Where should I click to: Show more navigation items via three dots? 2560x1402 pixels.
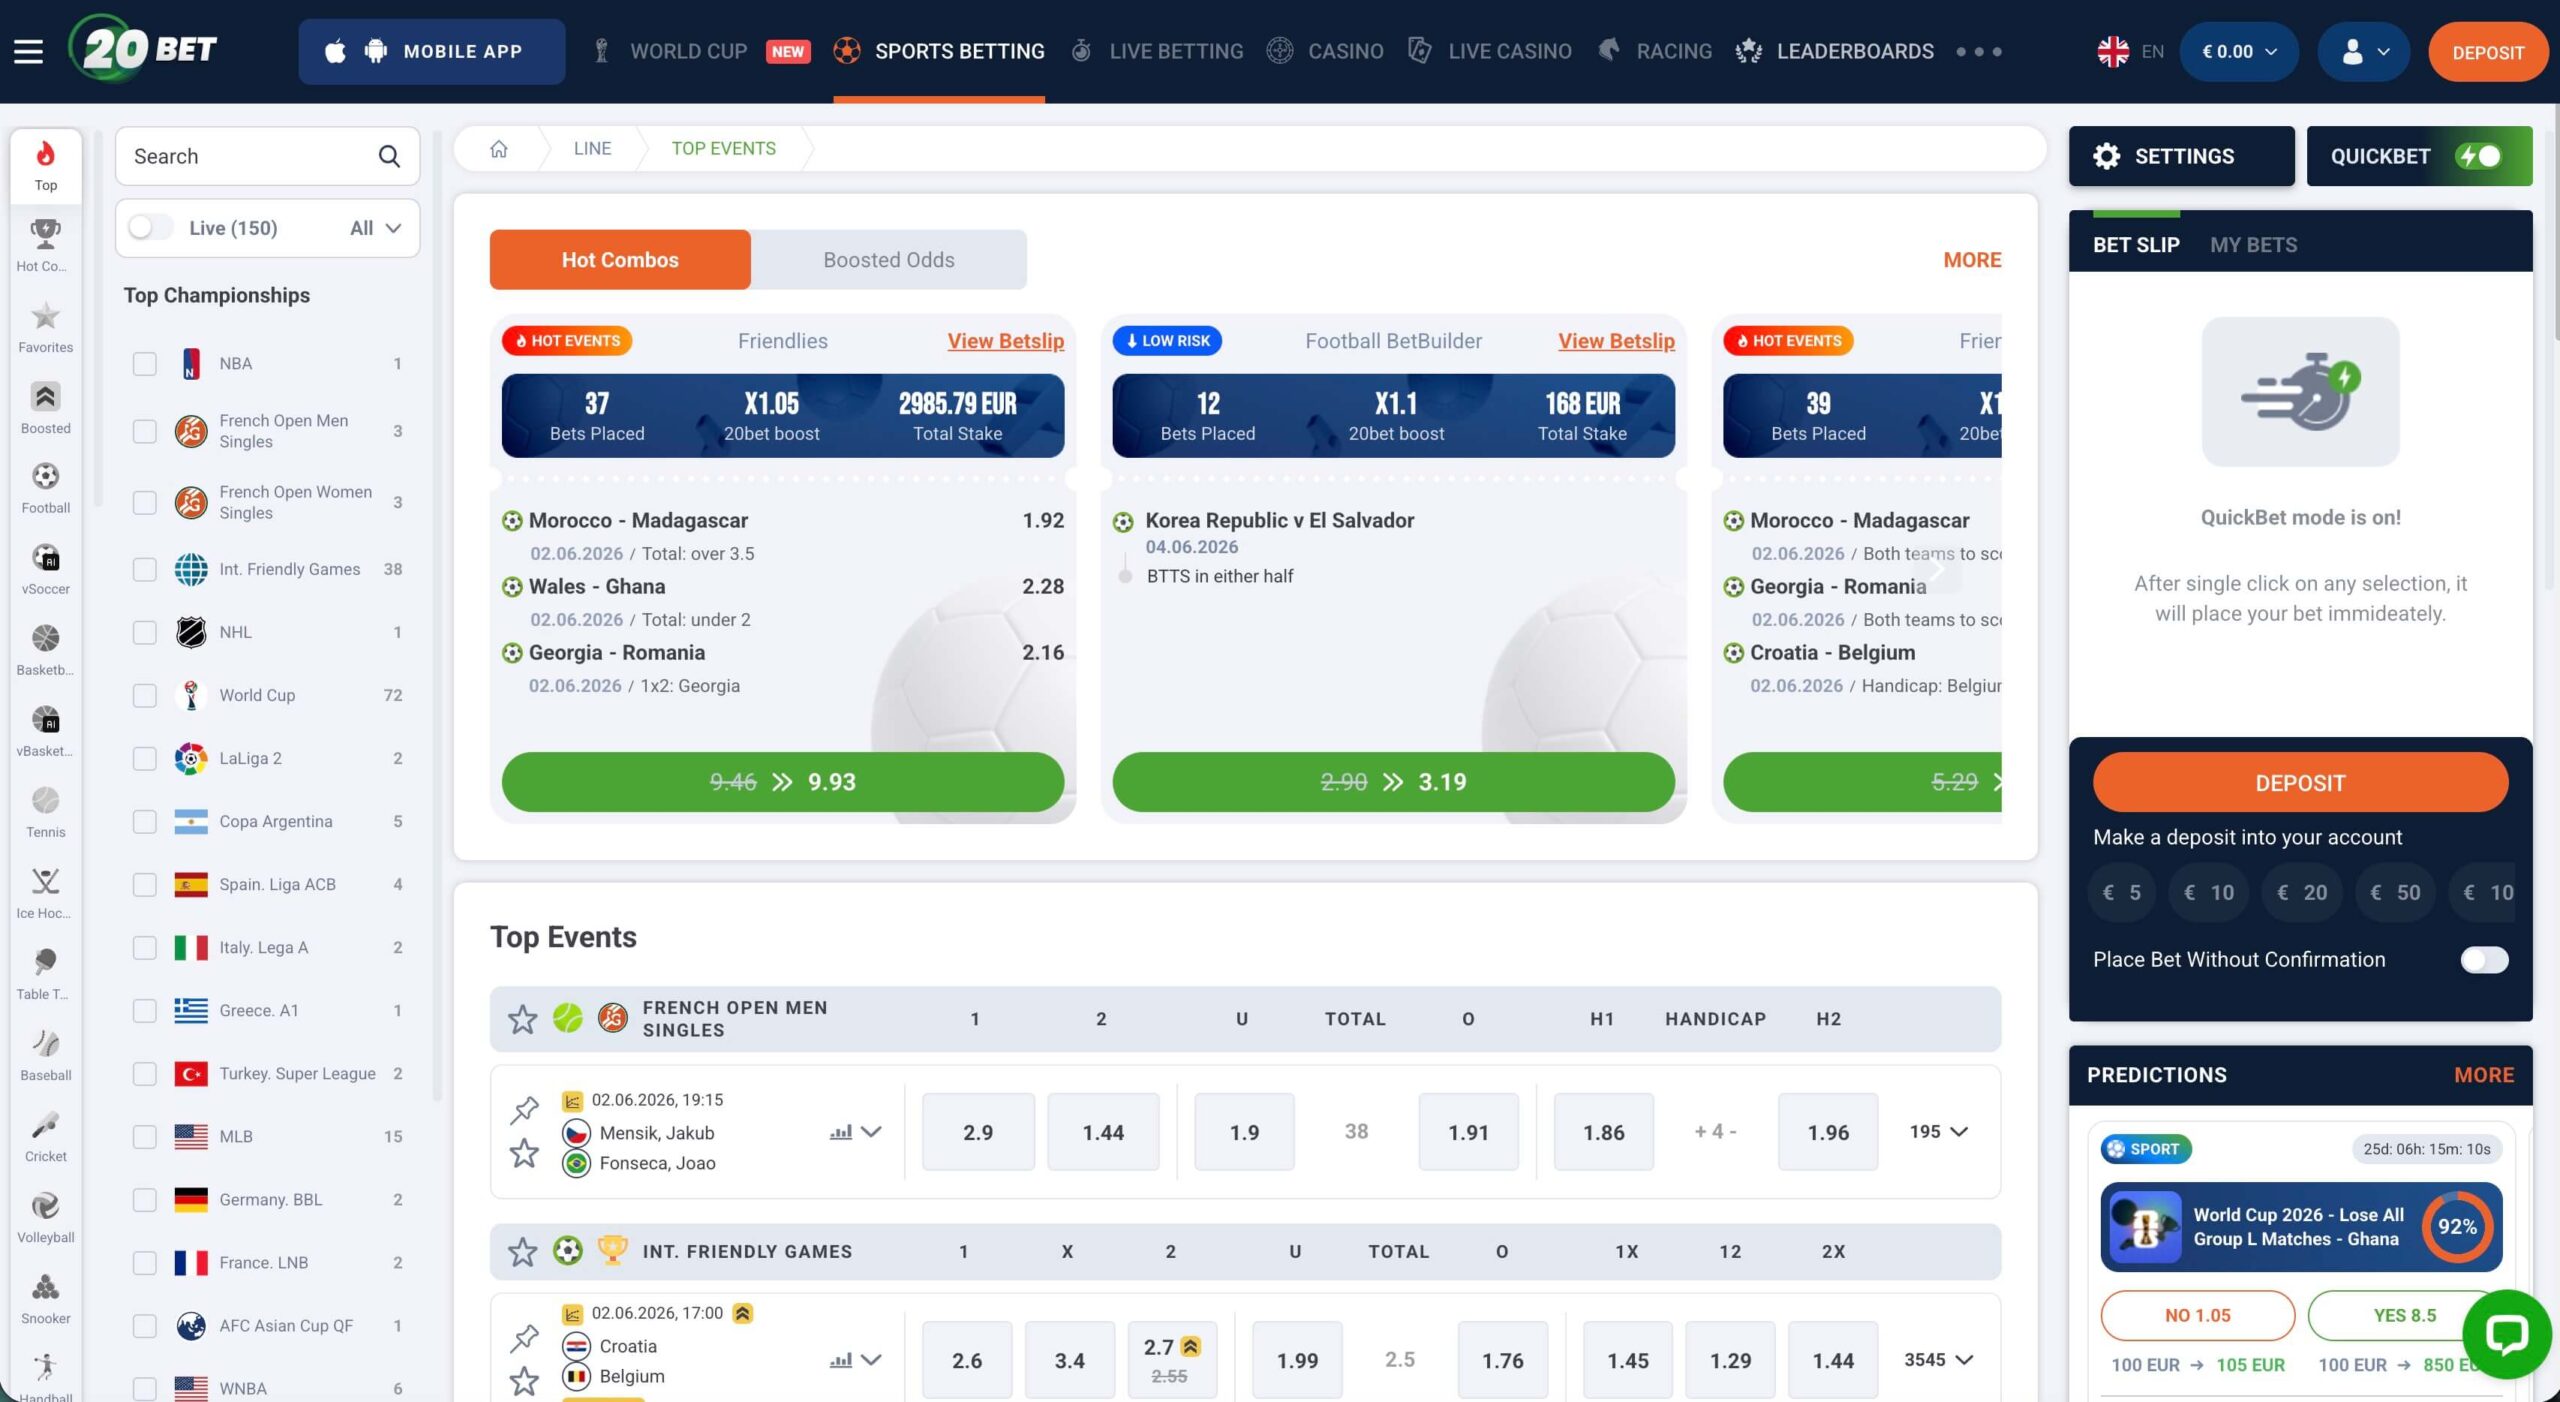tap(1979, 51)
